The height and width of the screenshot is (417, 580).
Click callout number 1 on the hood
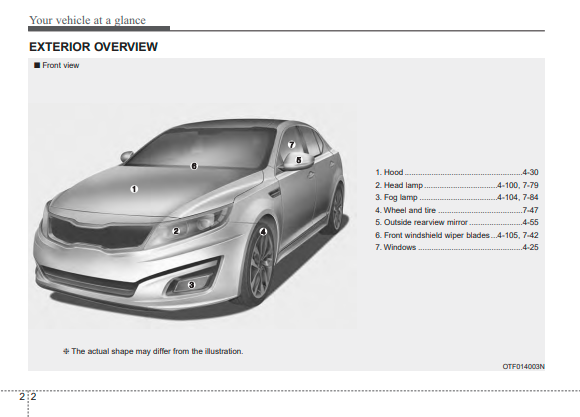134,189
